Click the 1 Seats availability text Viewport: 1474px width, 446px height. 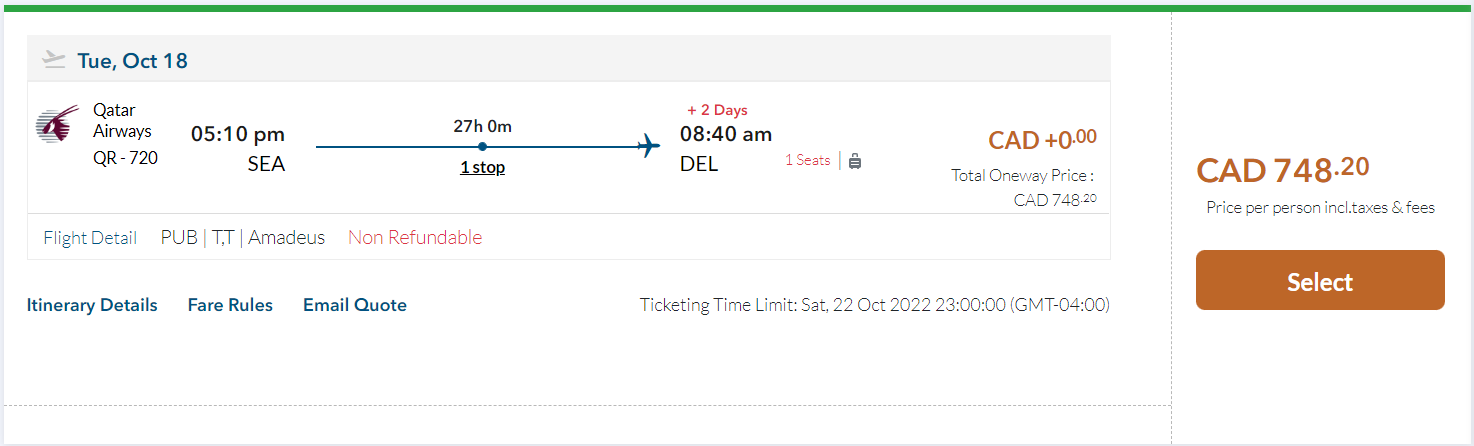[x=807, y=160]
